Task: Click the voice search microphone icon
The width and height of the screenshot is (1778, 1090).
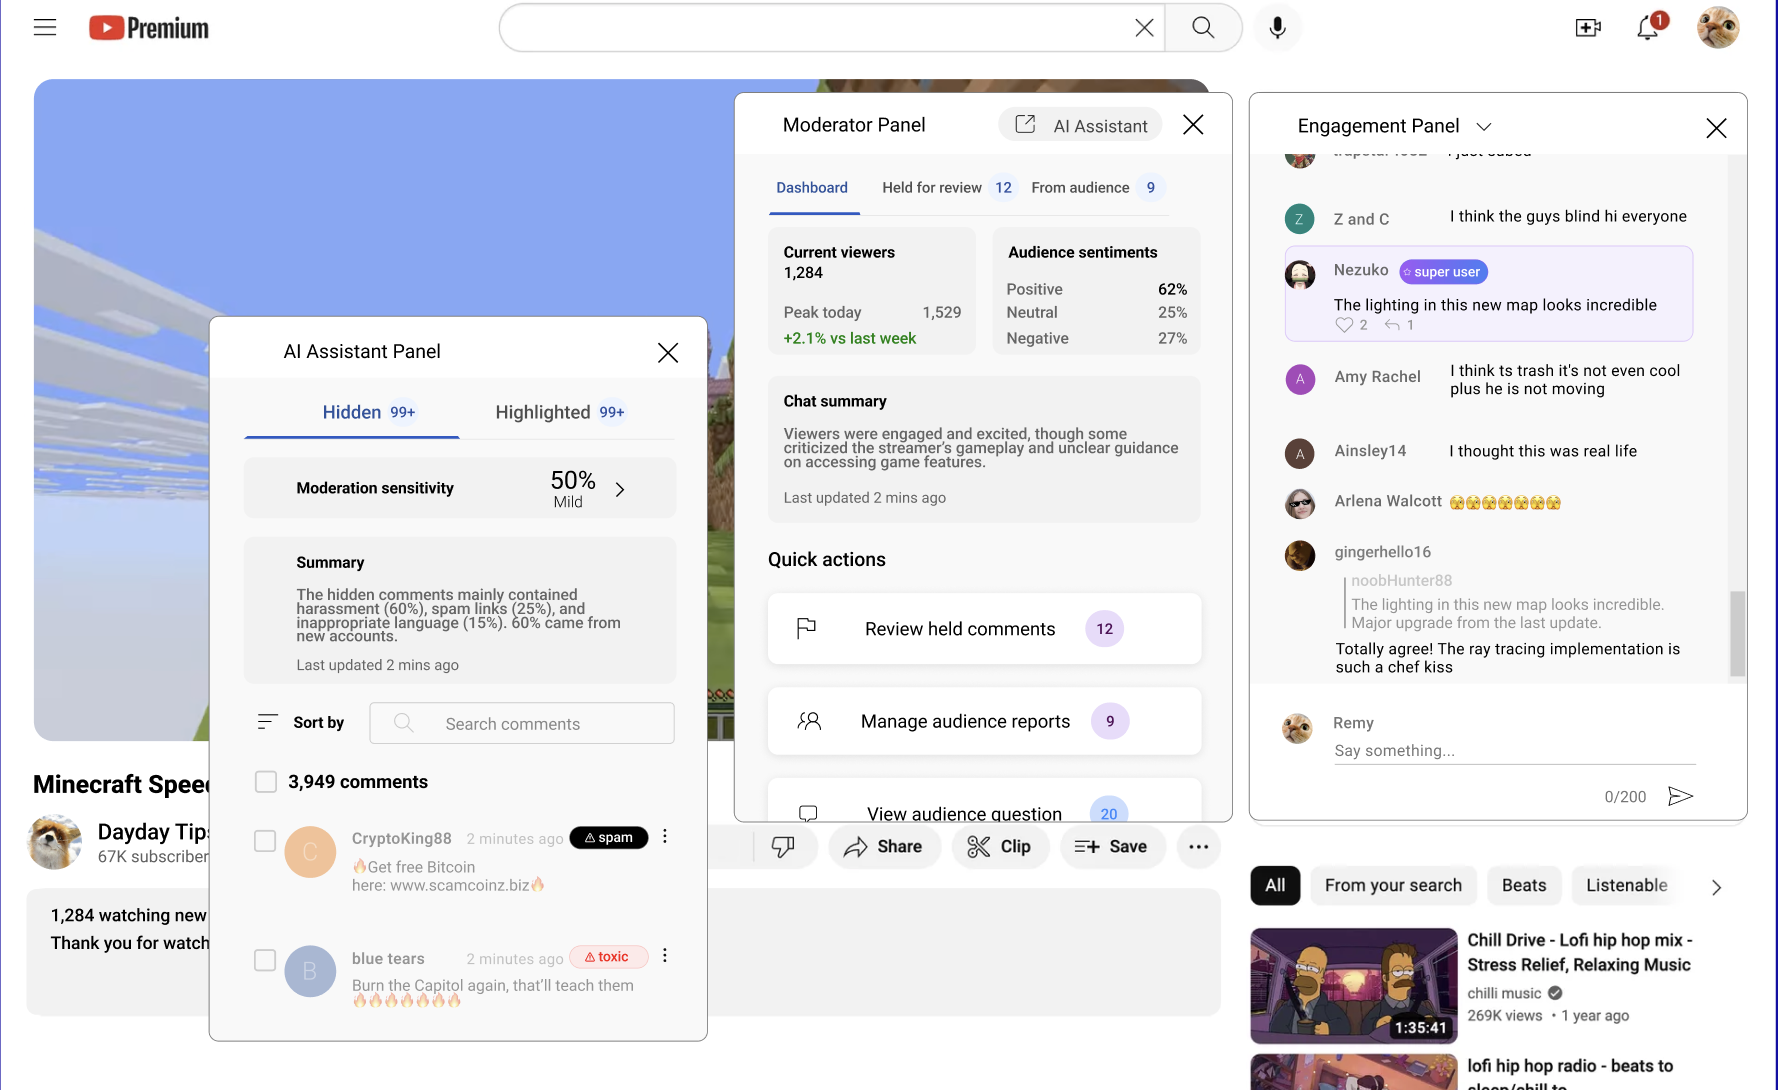Action: [1277, 28]
